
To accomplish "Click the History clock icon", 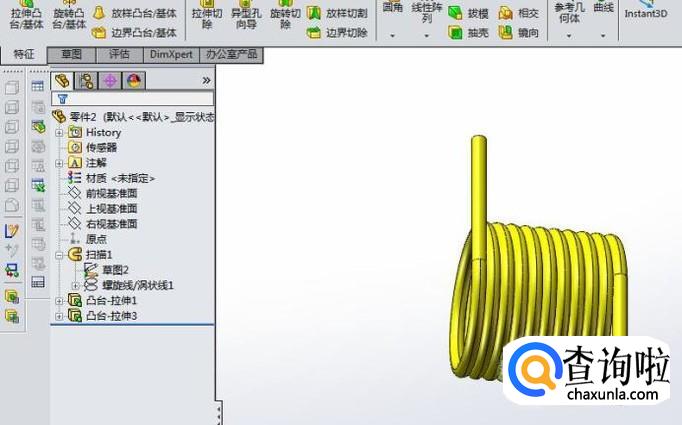I will (x=75, y=132).
